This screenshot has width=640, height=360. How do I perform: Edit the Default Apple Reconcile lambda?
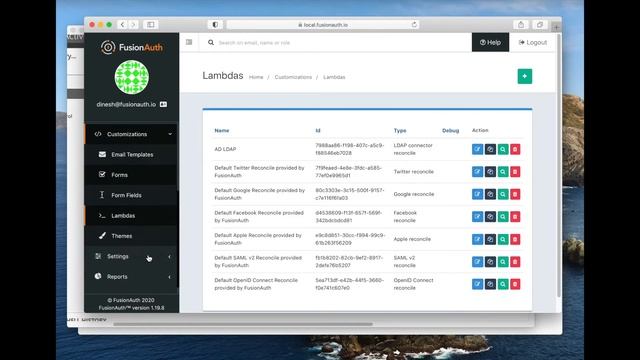477,239
